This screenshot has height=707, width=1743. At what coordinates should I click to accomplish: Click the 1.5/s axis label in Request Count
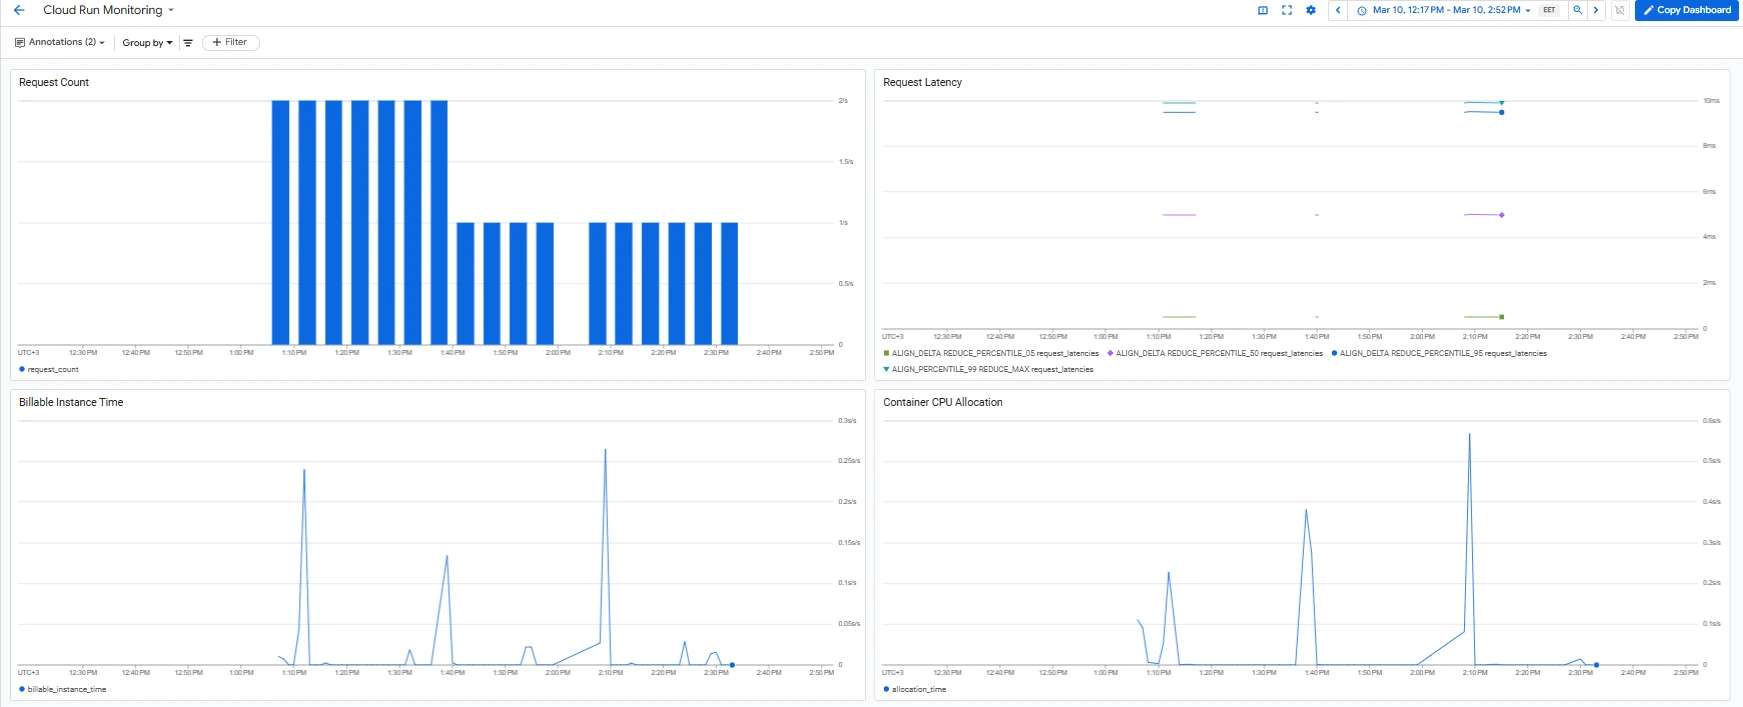pyautogui.click(x=846, y=162)
